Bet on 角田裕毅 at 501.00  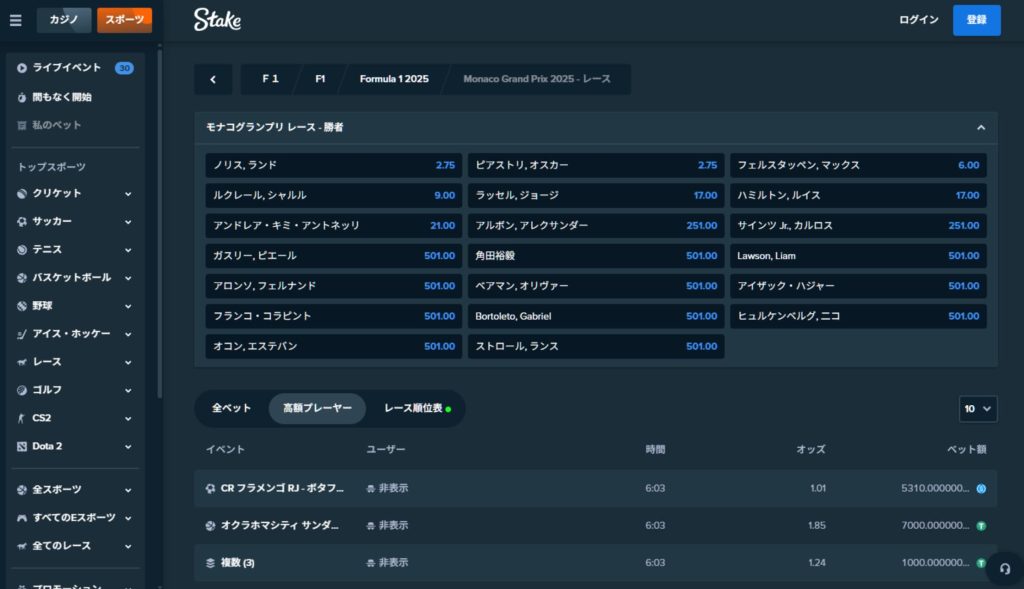[596, 256]
